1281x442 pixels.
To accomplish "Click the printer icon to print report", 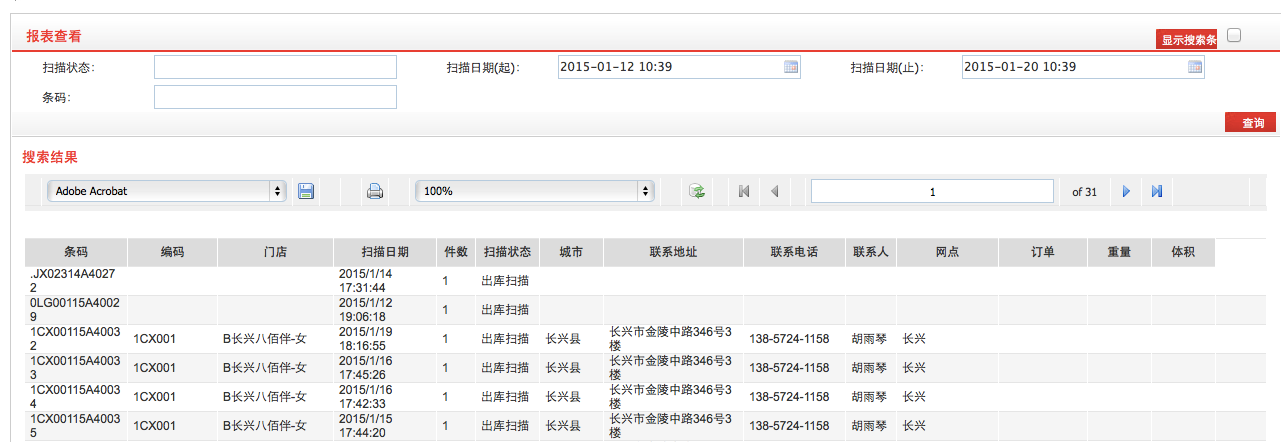I will [375, 191].
